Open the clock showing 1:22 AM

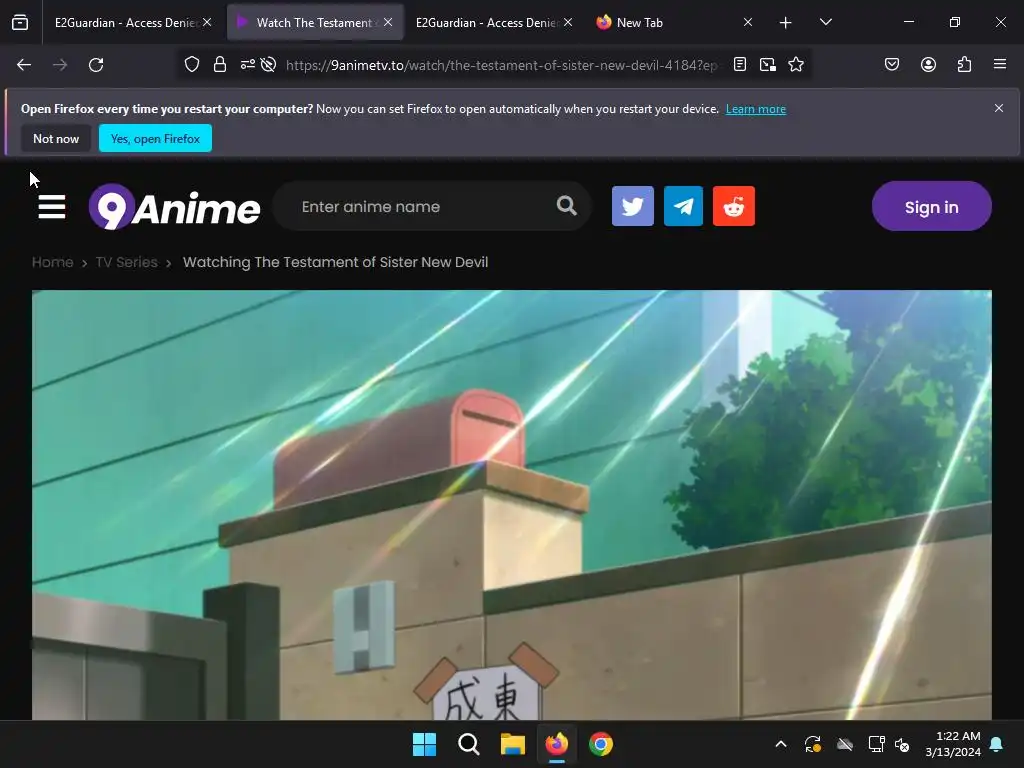click(953, 744)
